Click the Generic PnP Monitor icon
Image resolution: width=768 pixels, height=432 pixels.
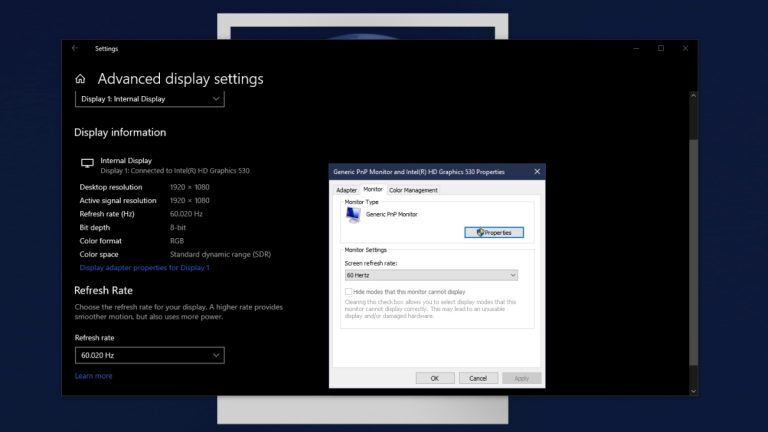click(x=352, y=215)
